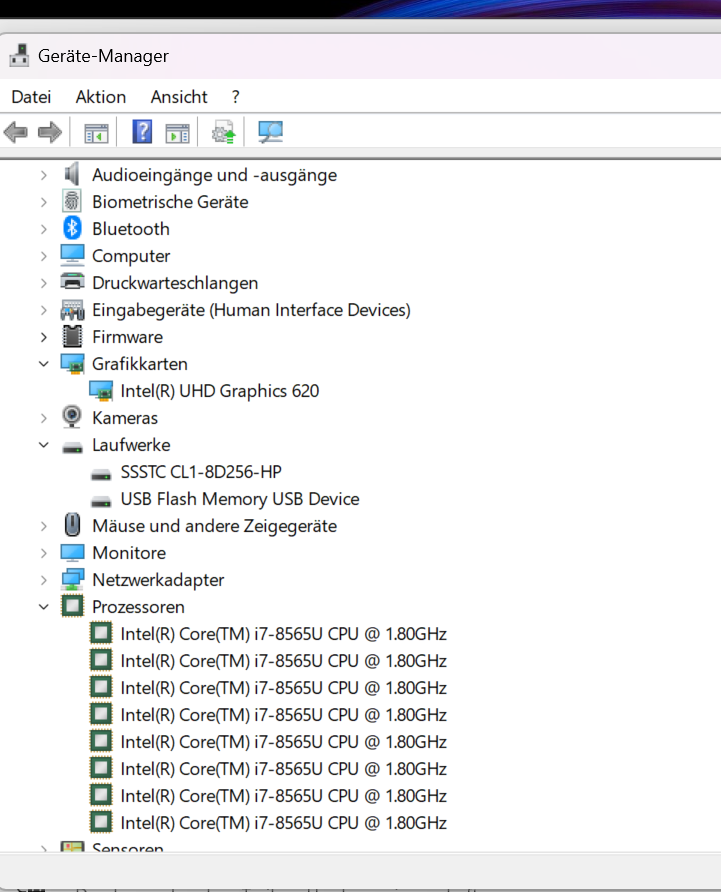
Task: Select Eingabegeräte (Human Interface Devices) label
Action: point(251,310)
